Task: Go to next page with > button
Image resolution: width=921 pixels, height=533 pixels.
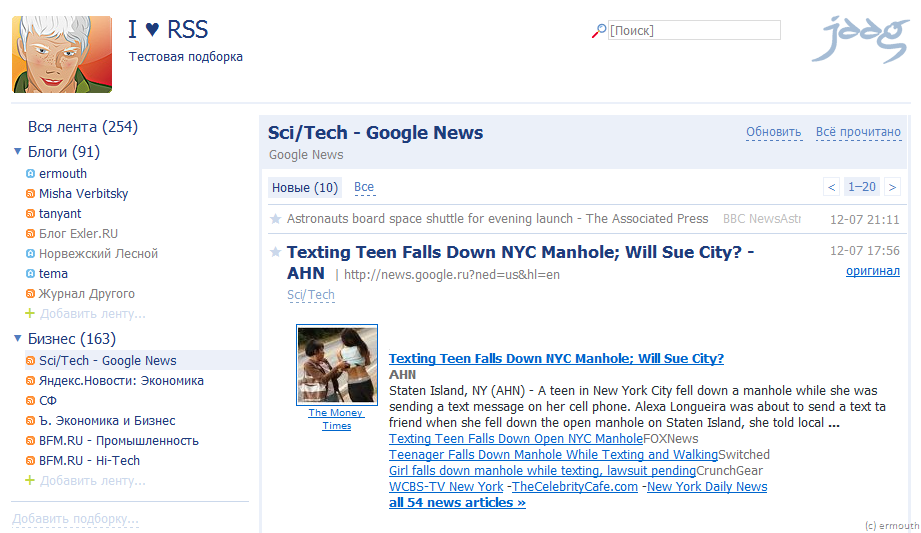Action: point(892,187)
